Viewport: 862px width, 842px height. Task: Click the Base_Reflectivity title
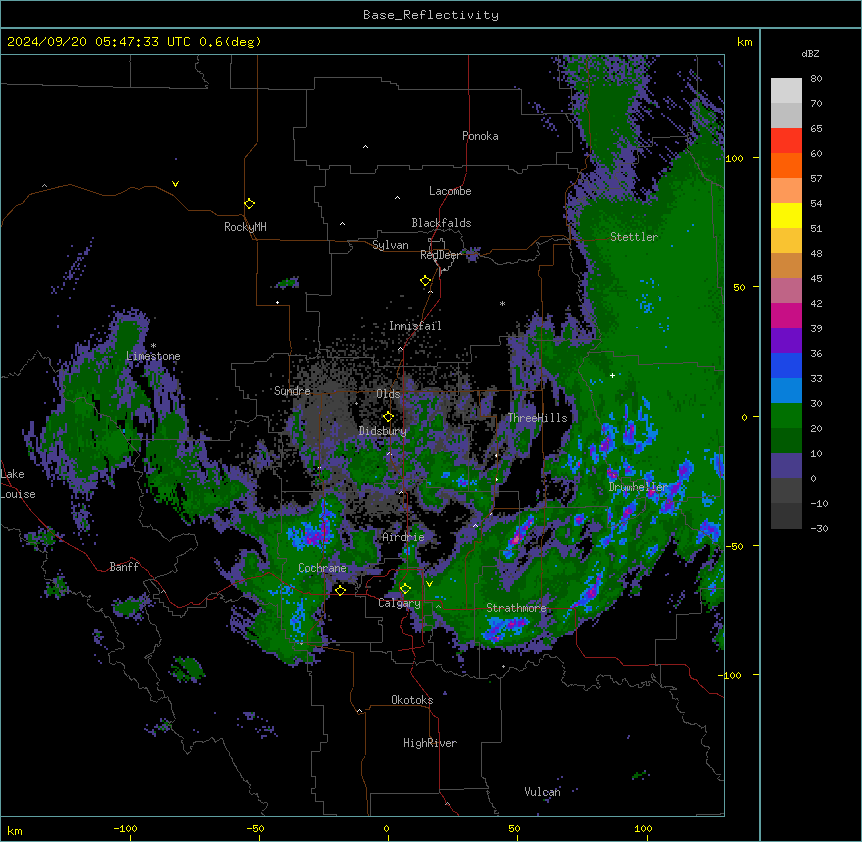(x=431, y=15)
